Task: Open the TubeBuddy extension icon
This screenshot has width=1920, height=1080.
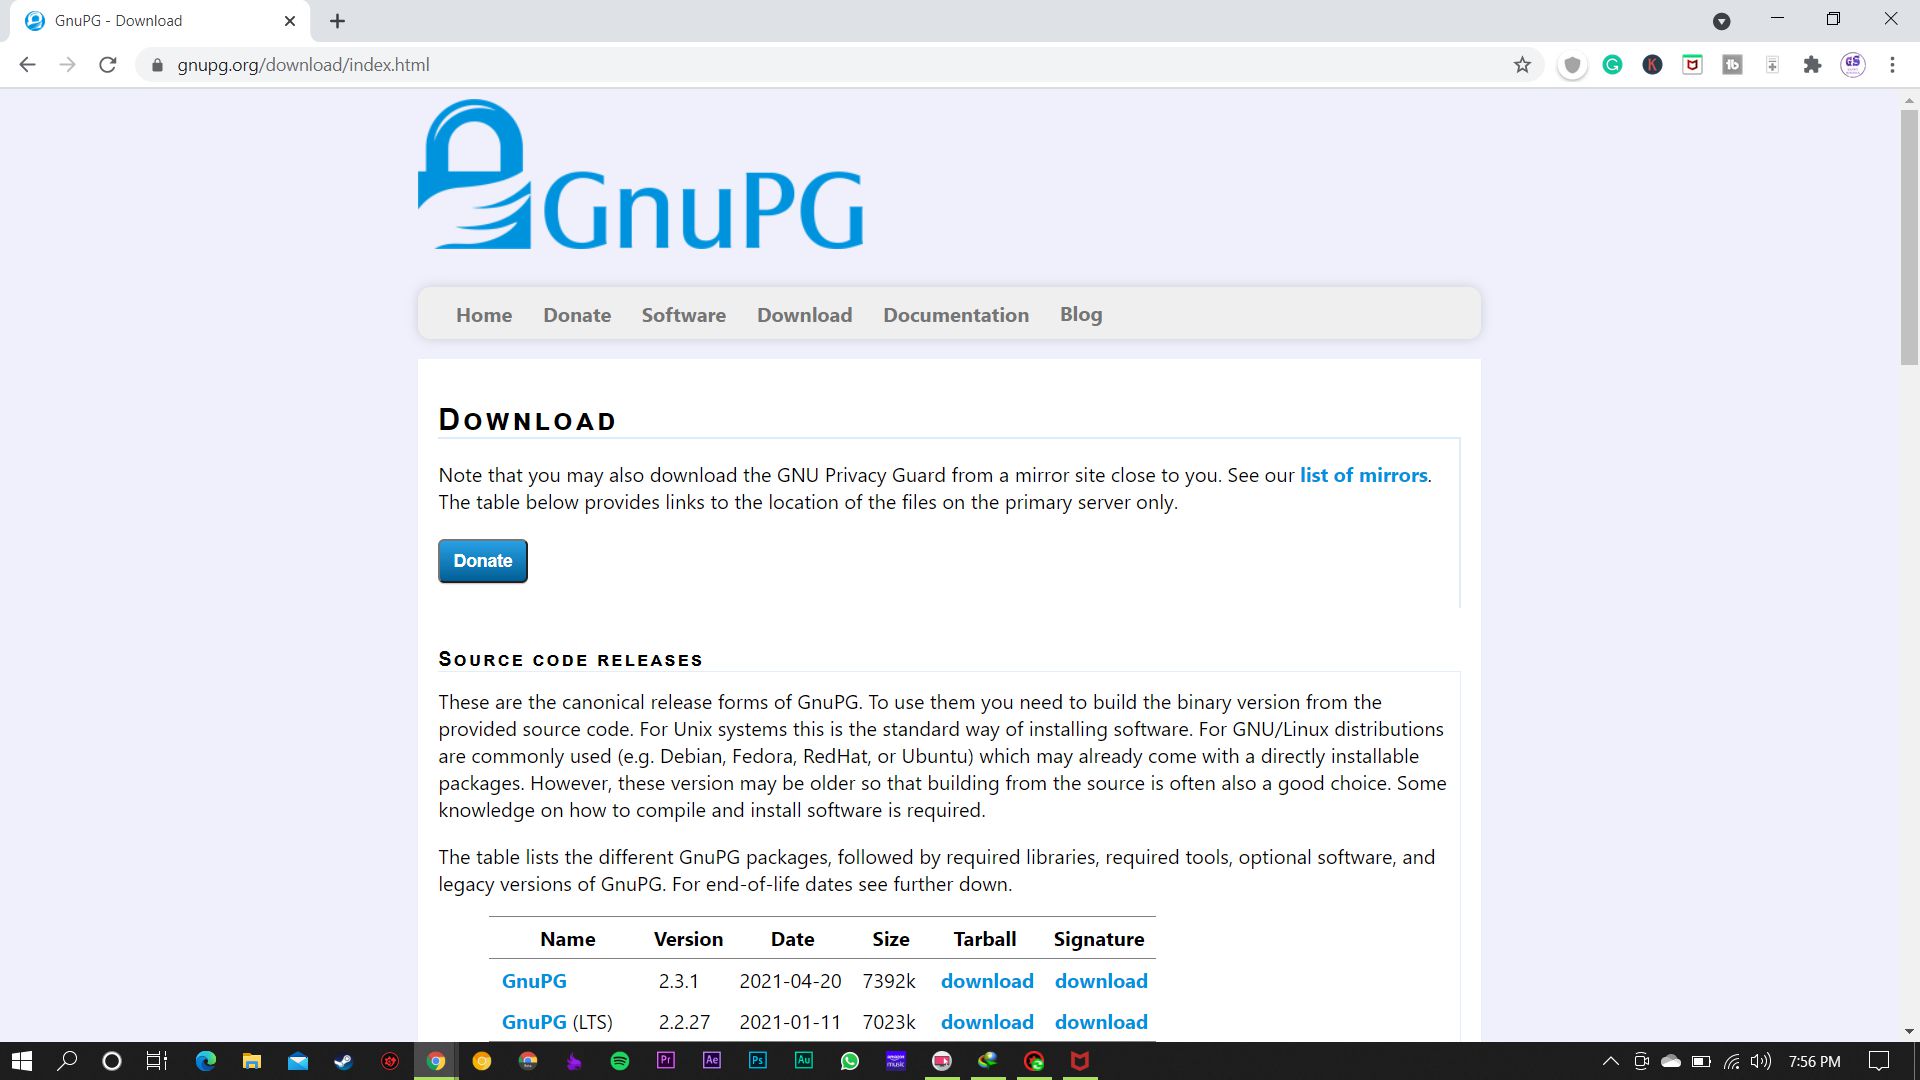Action: coord(1732,65)
